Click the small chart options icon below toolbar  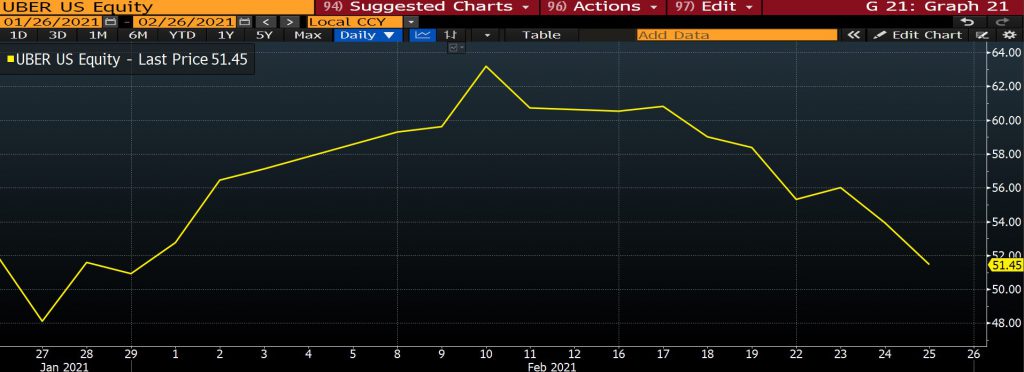pos(456,48)
